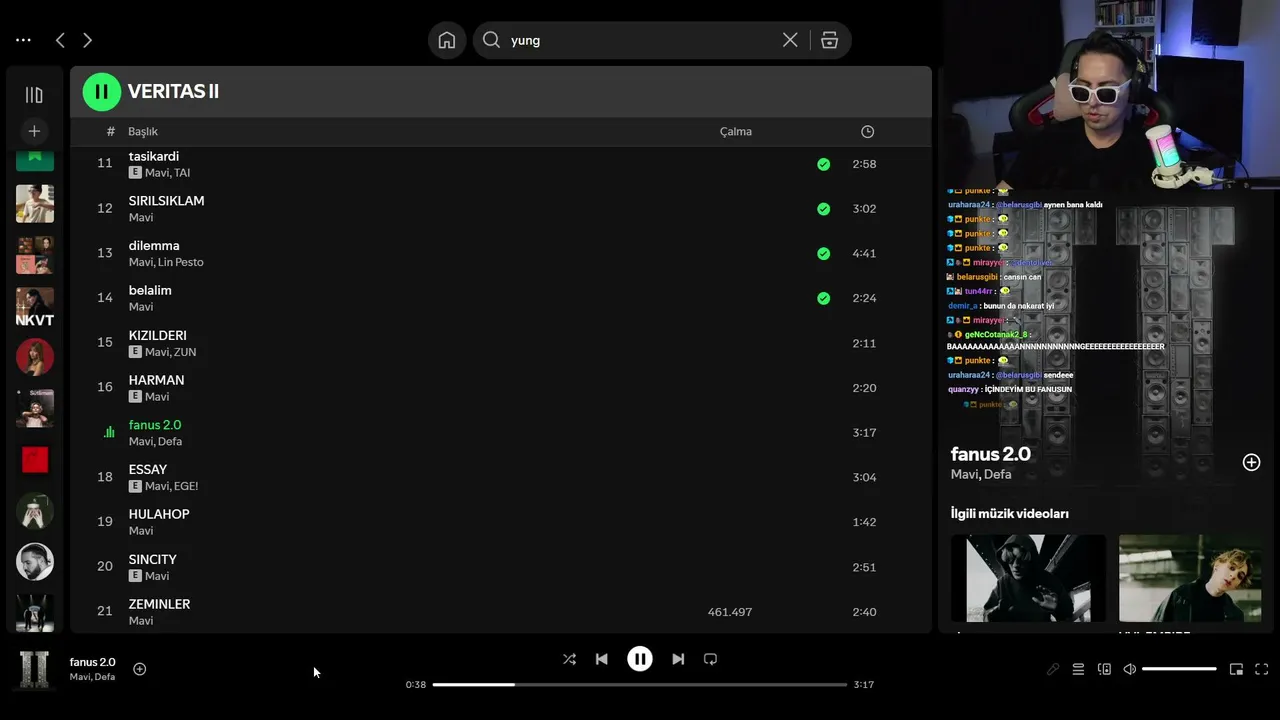Clear the search field with the X

click(790, 40)
